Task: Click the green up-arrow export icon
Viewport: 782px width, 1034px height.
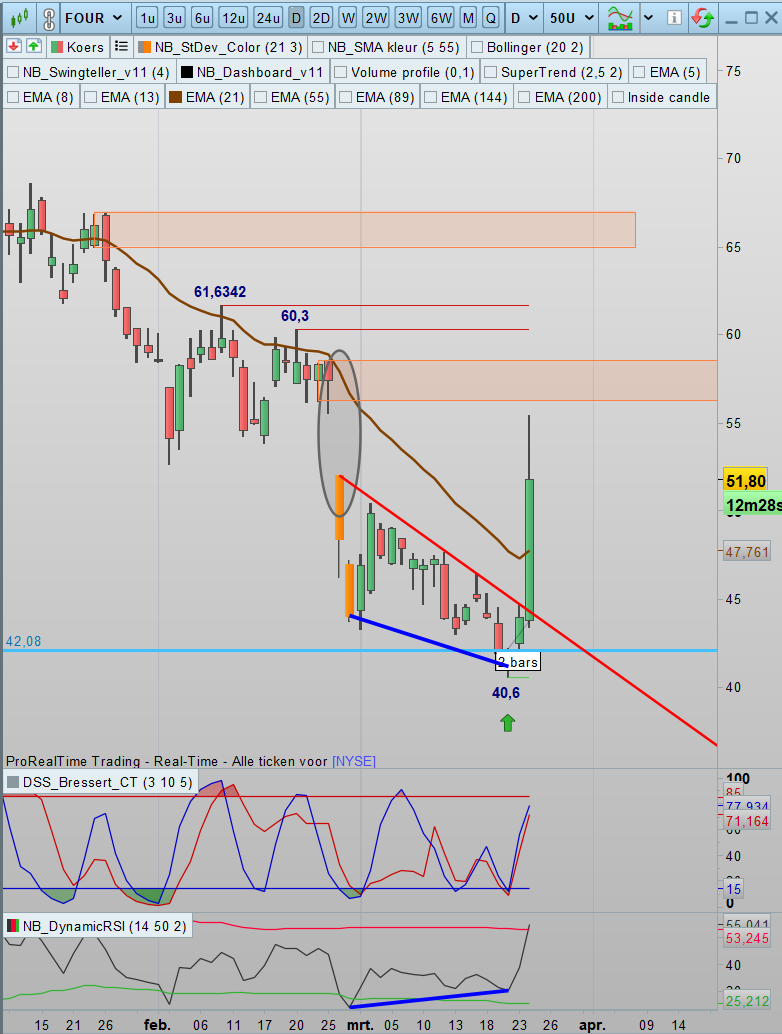Action: click(x=34, y=46)
